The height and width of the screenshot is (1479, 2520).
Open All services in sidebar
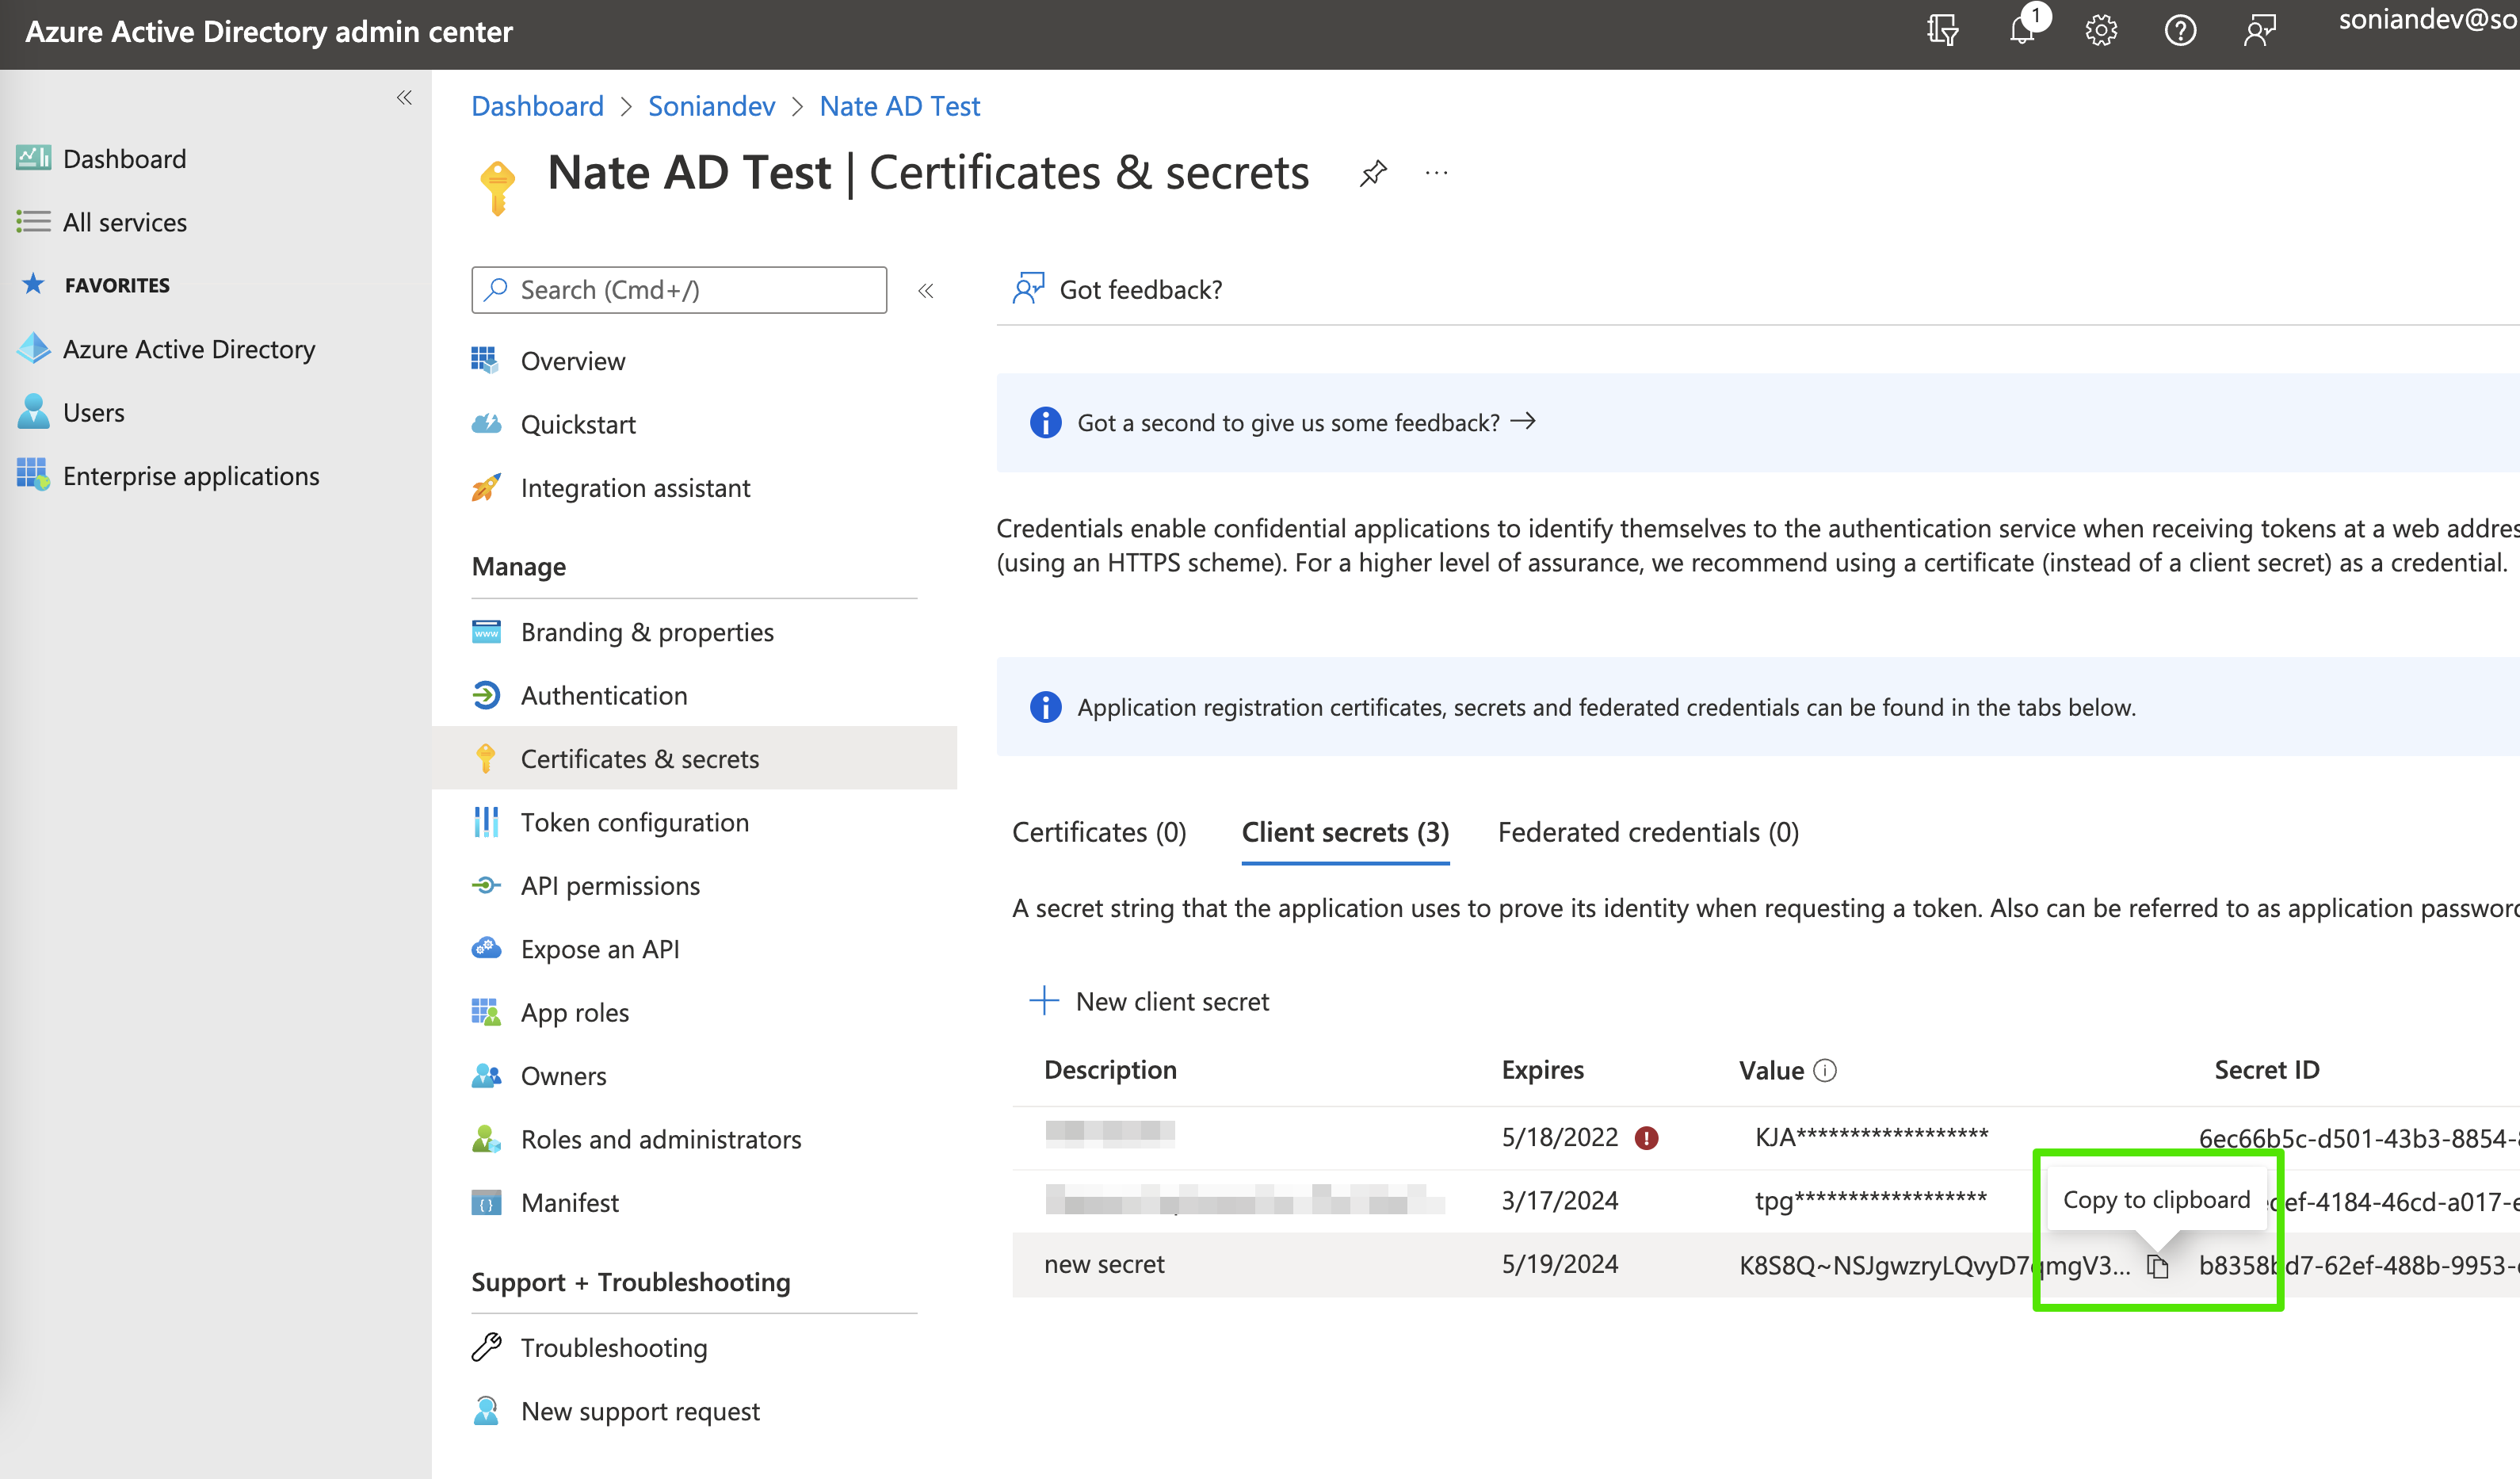pos(124,222)
